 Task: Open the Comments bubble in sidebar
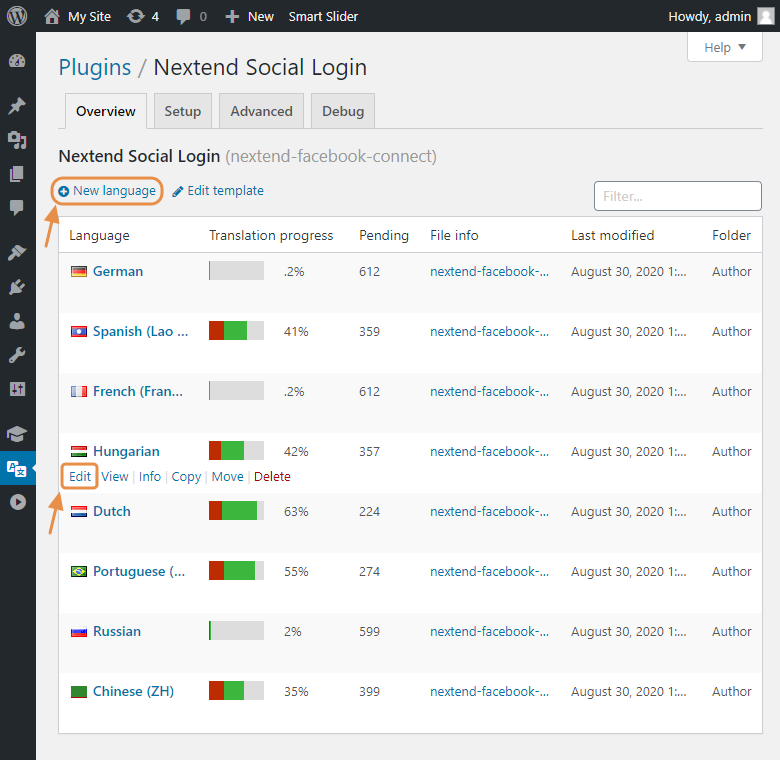[x=17, y=207]
